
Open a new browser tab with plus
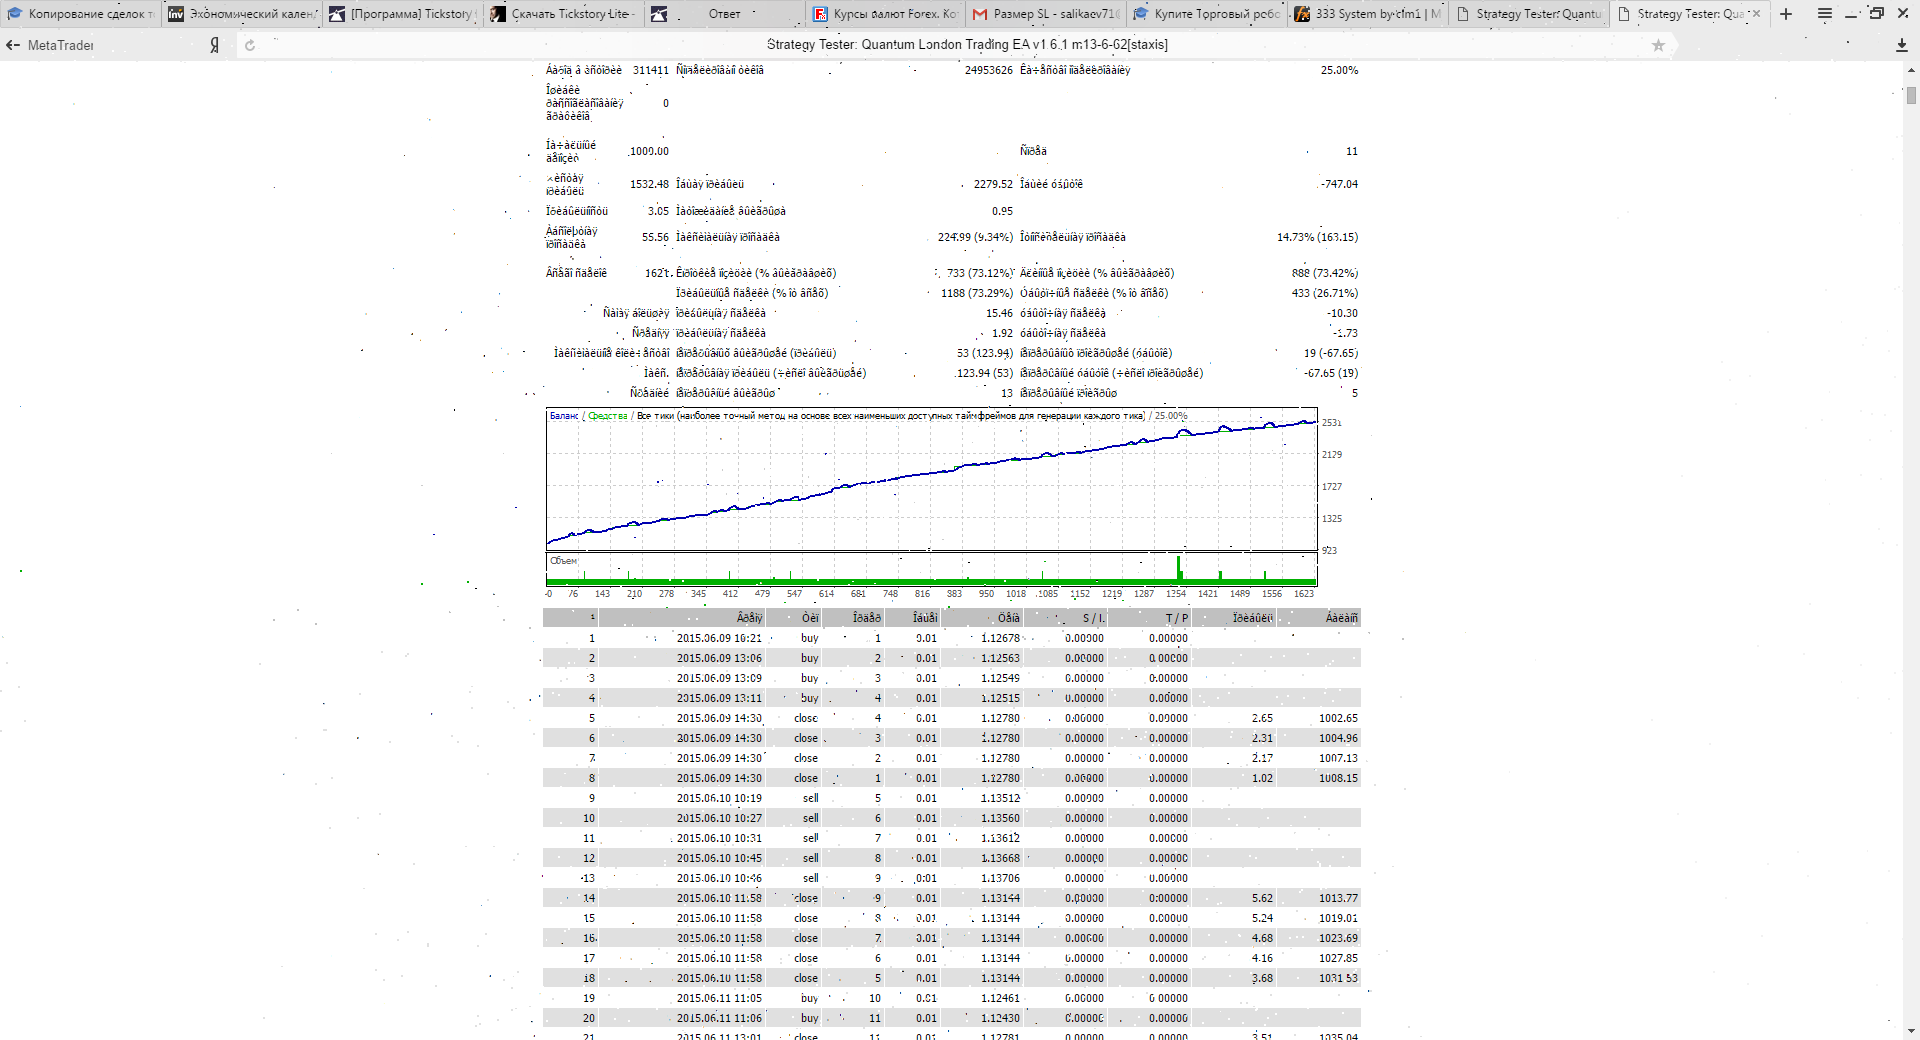click(x=1786, y=14)
